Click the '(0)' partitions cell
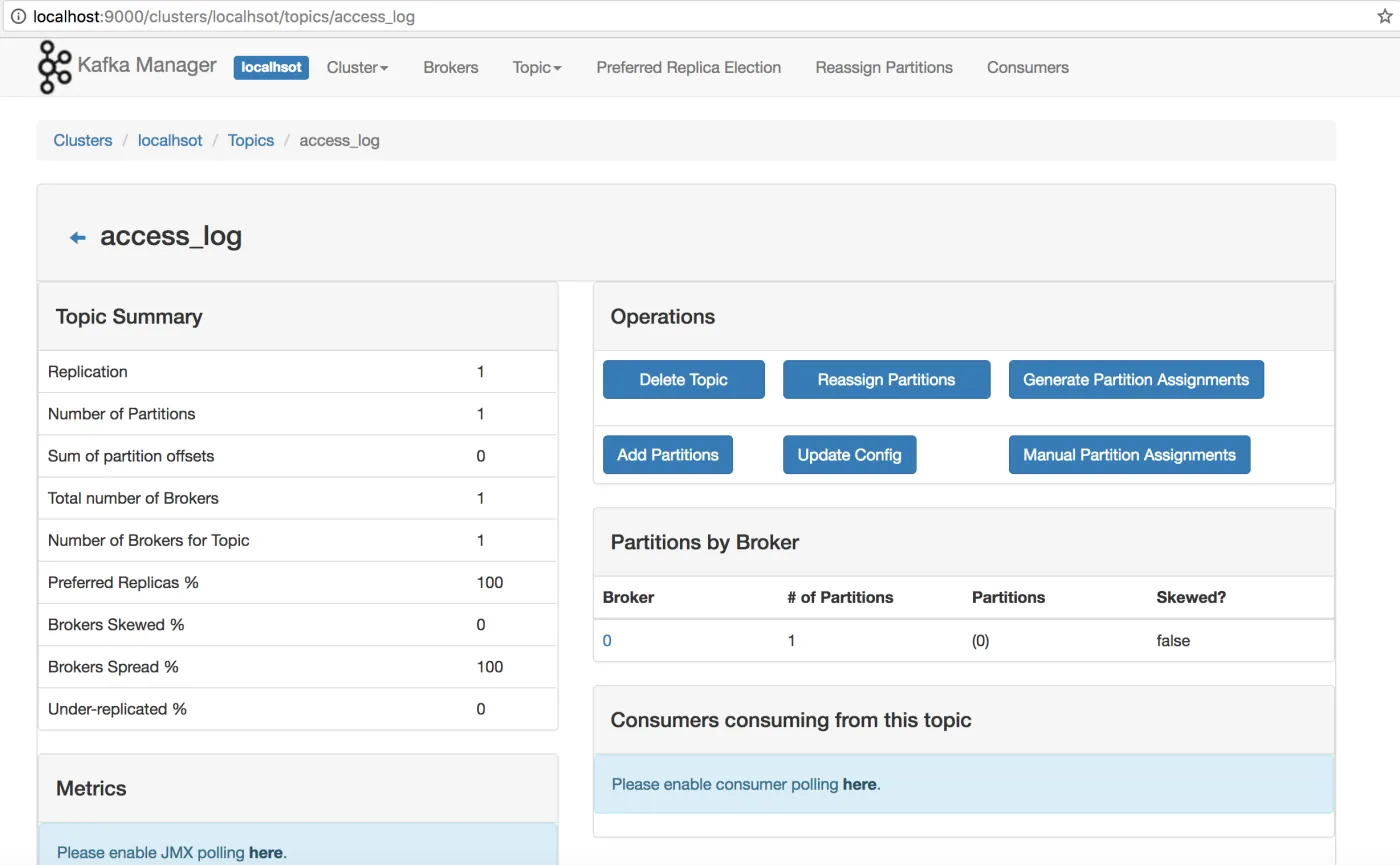Screen dimensions: 1400x865 980,640
